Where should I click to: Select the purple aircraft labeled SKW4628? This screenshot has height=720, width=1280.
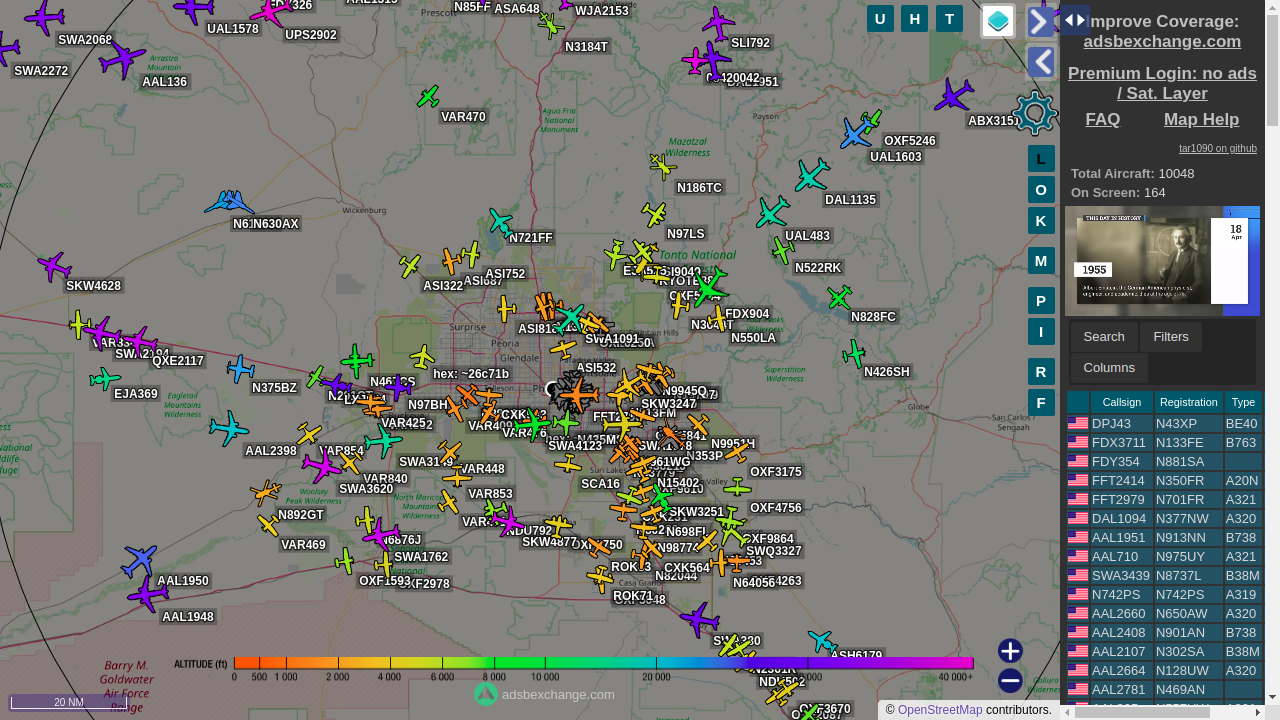[54, 267]
